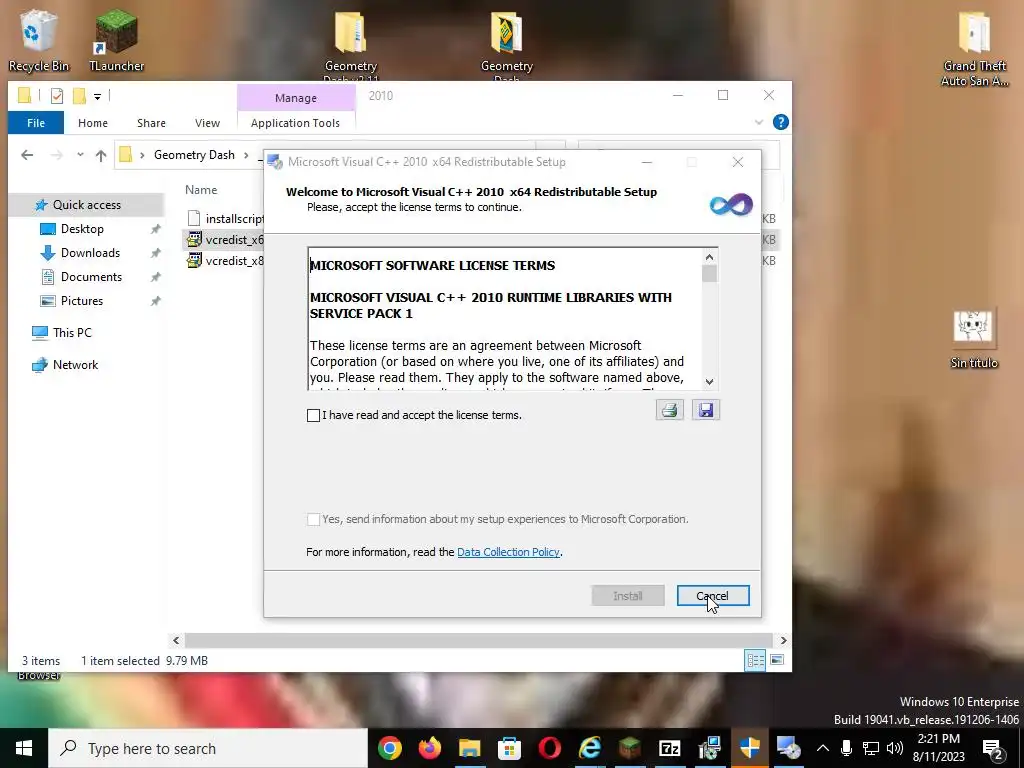Click the taskbar search box
Viewport: 1024px width, 768px height.
point(208,748)
